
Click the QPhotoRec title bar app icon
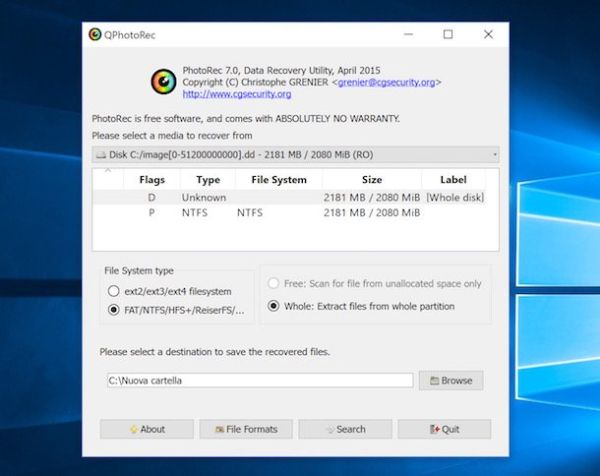click(95, 34)
